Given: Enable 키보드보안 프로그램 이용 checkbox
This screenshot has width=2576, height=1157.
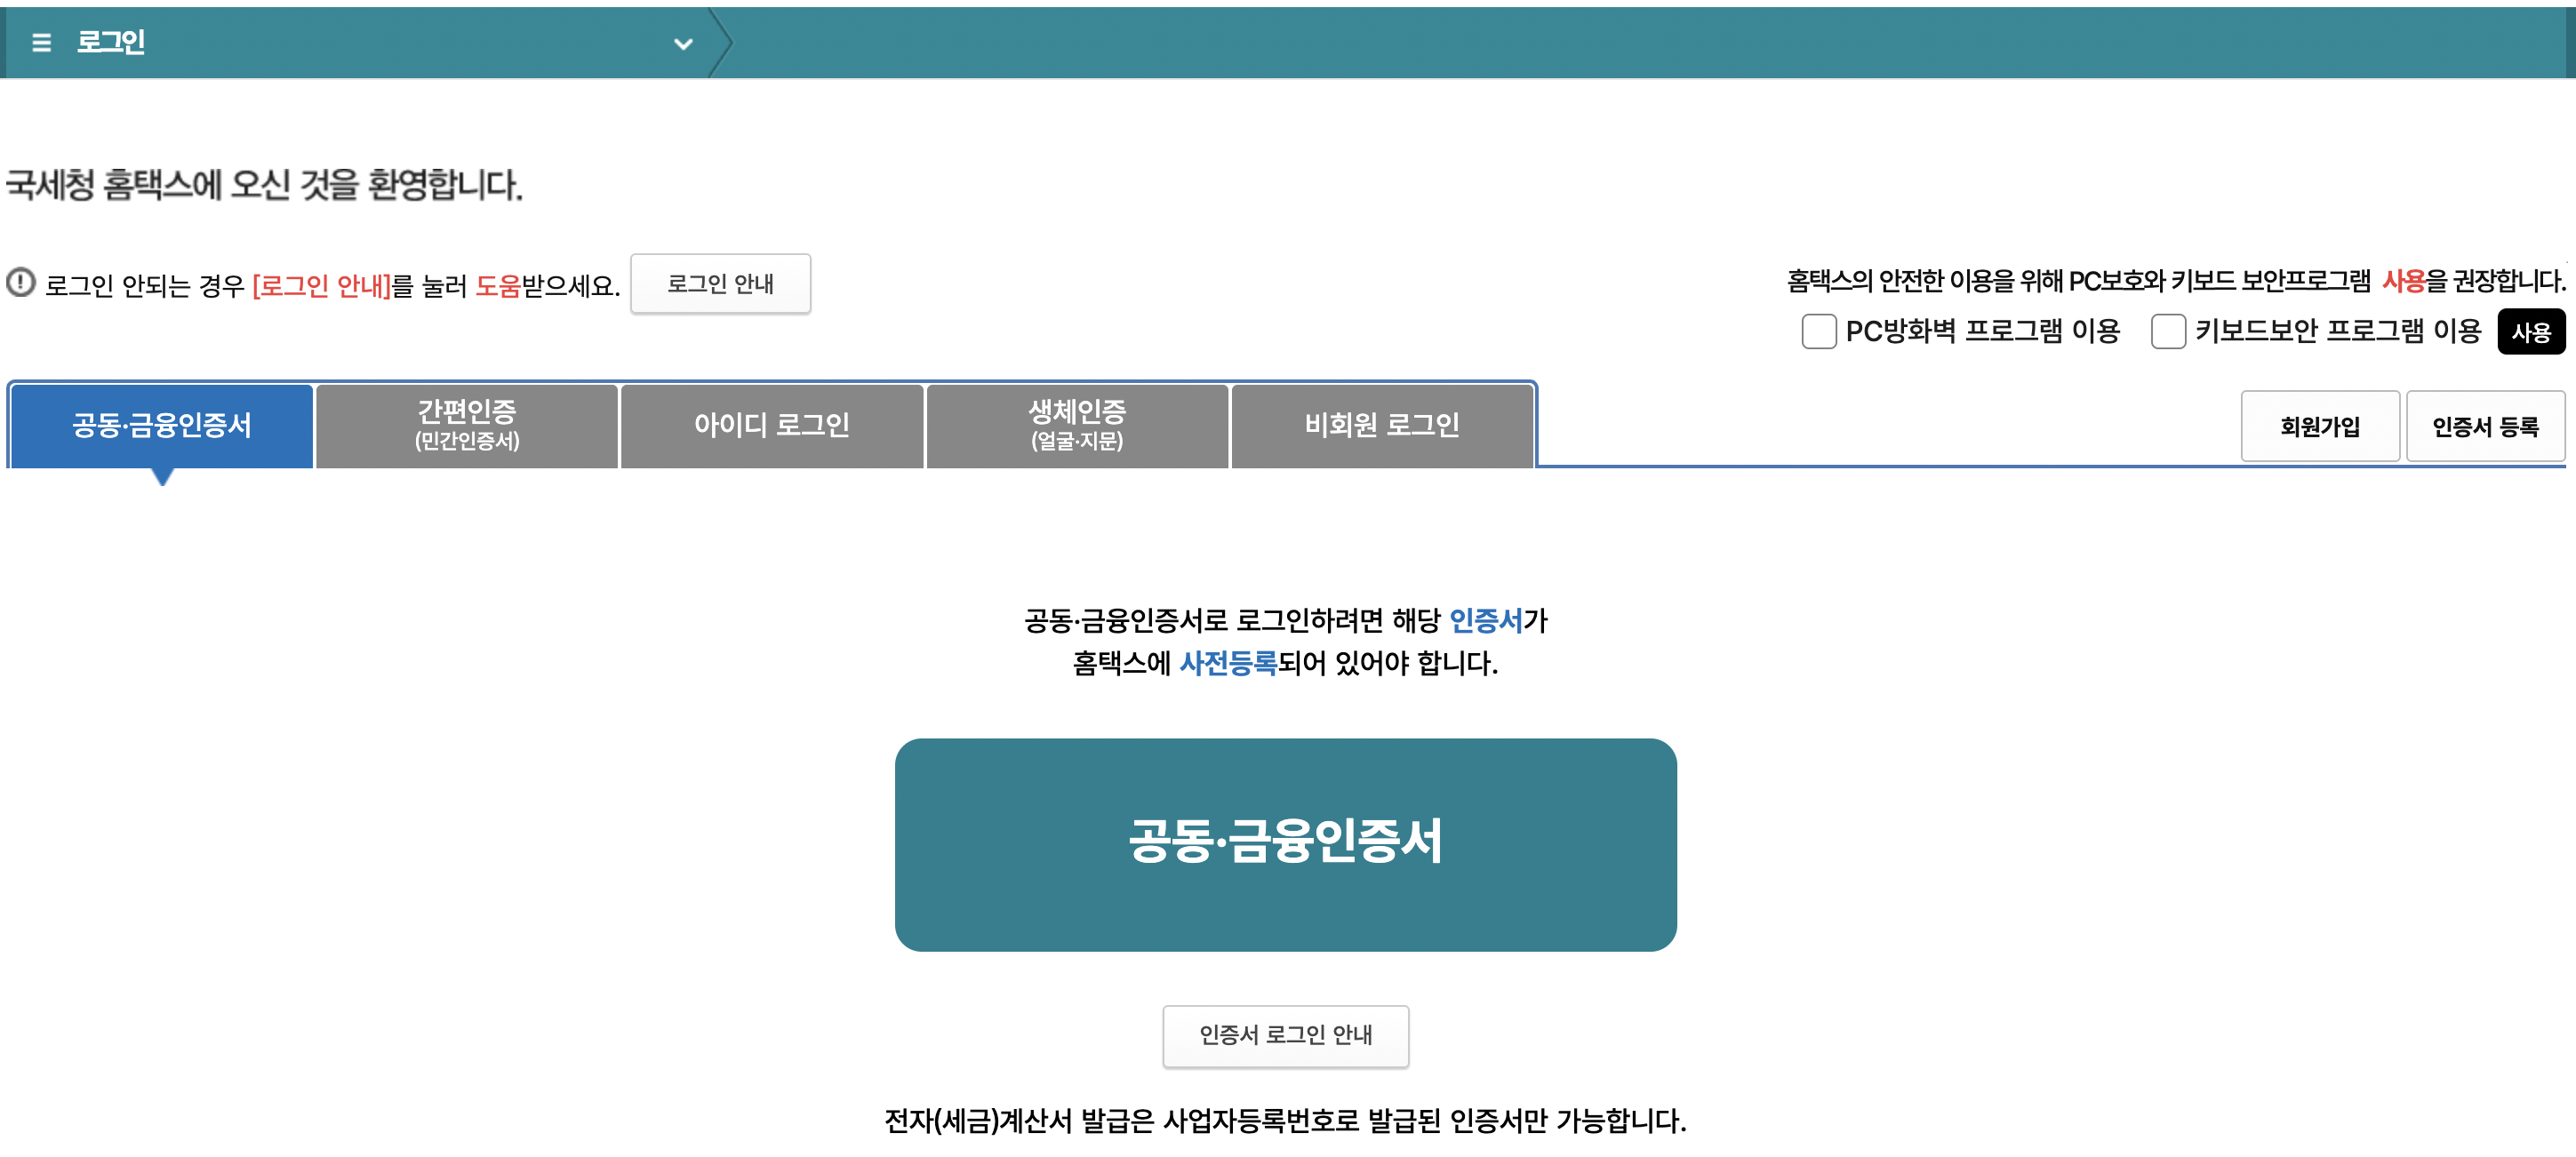Looking at the screenshot, I should tap(2167, 331).
